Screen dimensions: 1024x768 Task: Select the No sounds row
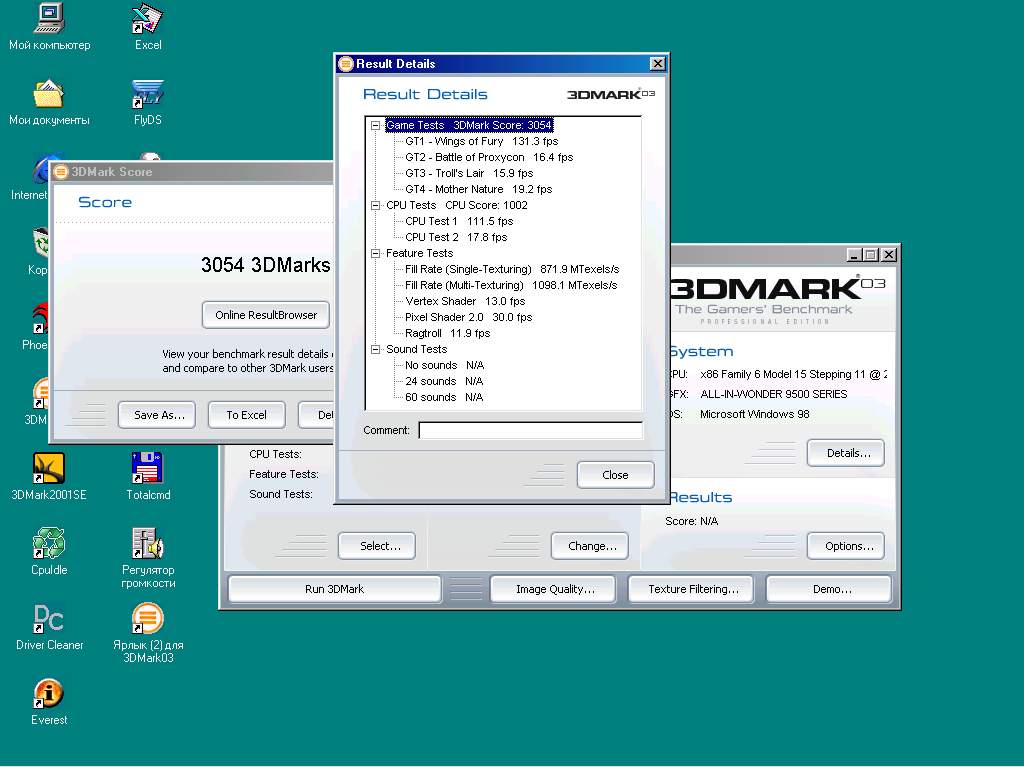click(444, 365)
